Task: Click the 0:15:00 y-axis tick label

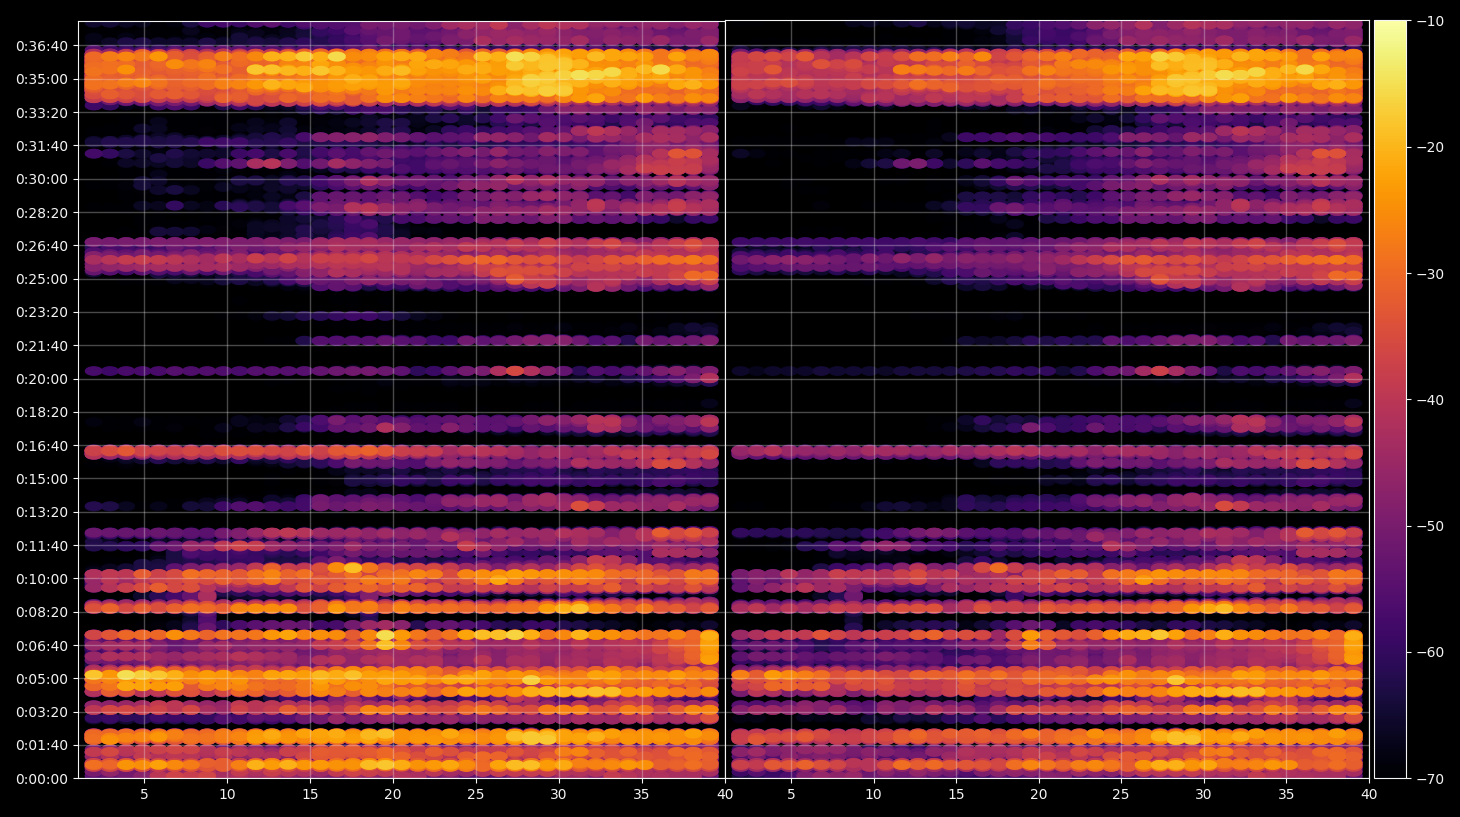Action: tap(42, 479)
